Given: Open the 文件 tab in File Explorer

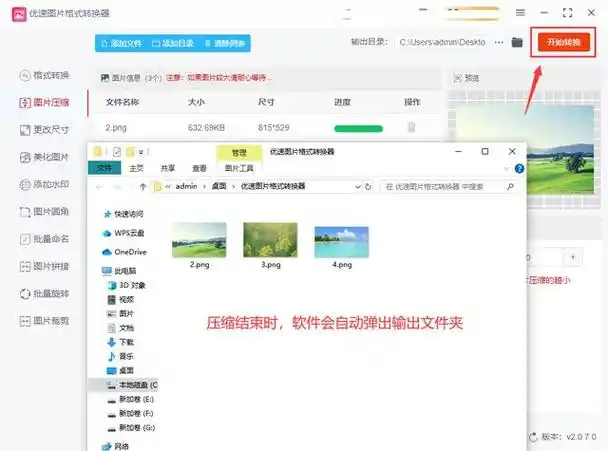Looking at the screenshot, I should coord(104,168).
